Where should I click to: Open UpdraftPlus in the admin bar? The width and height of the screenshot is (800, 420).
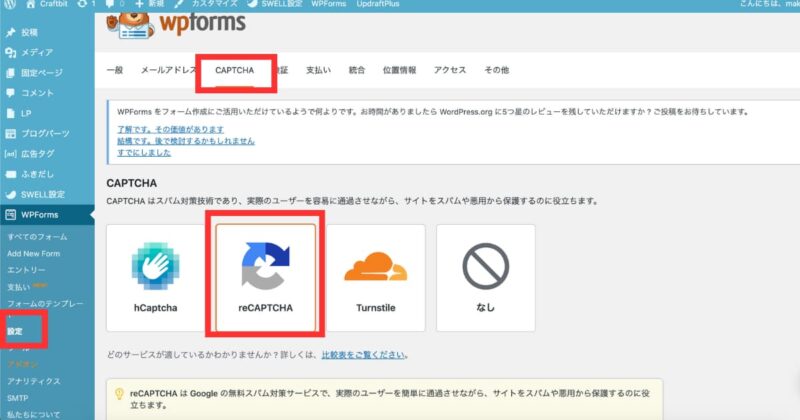pos(378,4)
